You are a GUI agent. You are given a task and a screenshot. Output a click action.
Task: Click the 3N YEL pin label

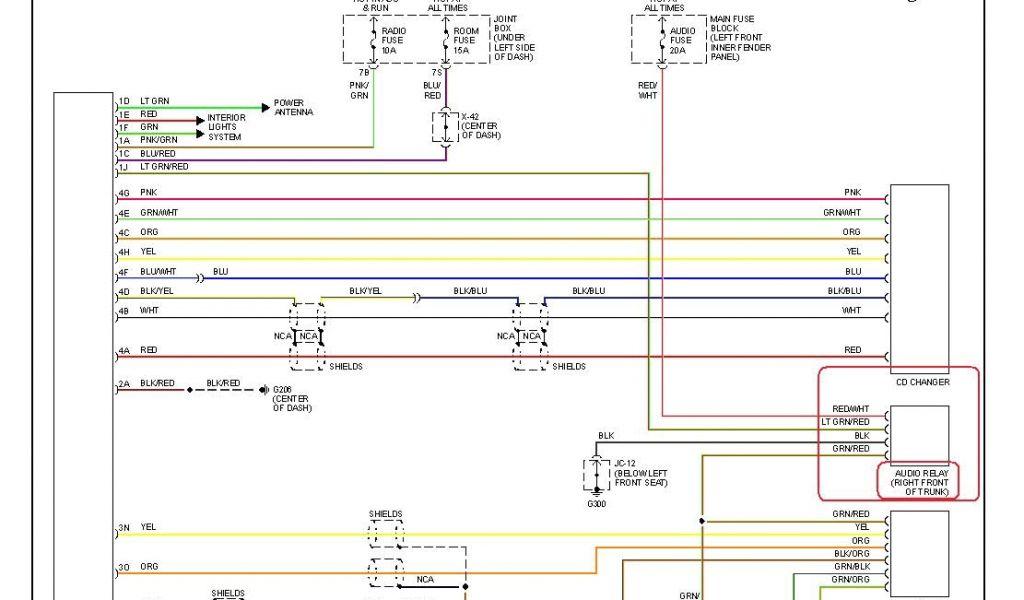(137, 527)
